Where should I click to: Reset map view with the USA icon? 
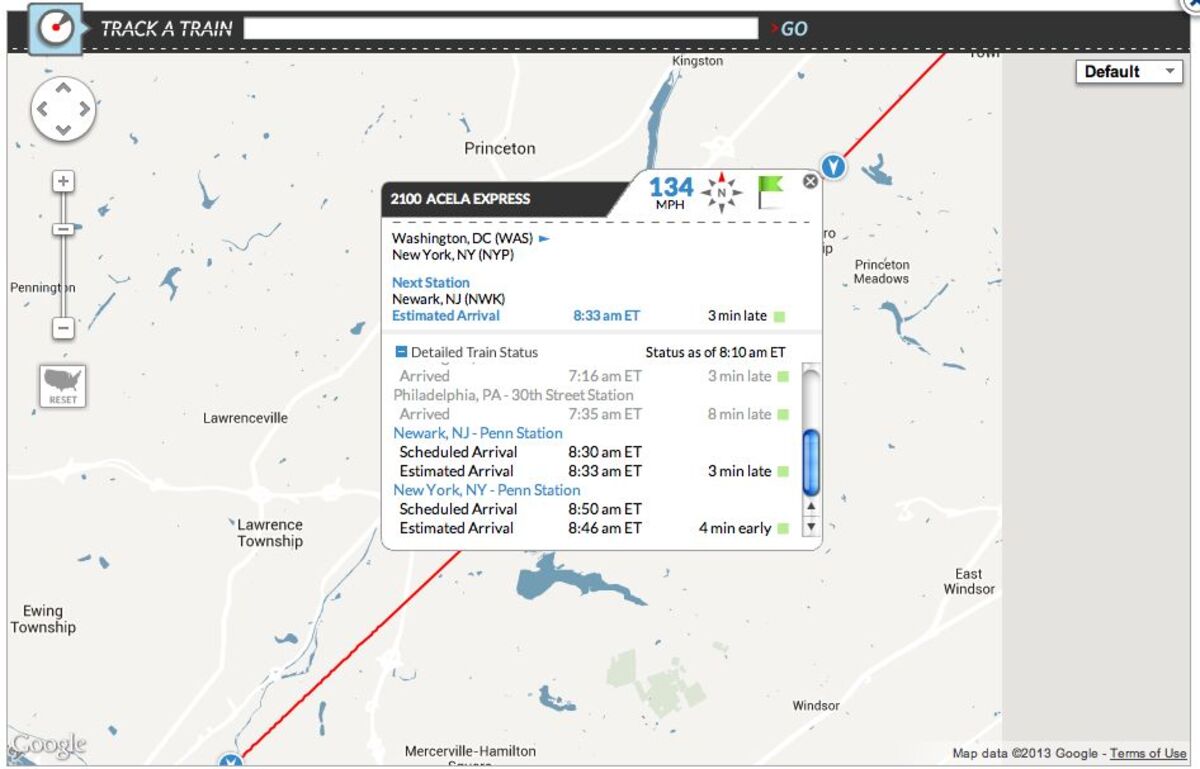click(x=63, y=385)
